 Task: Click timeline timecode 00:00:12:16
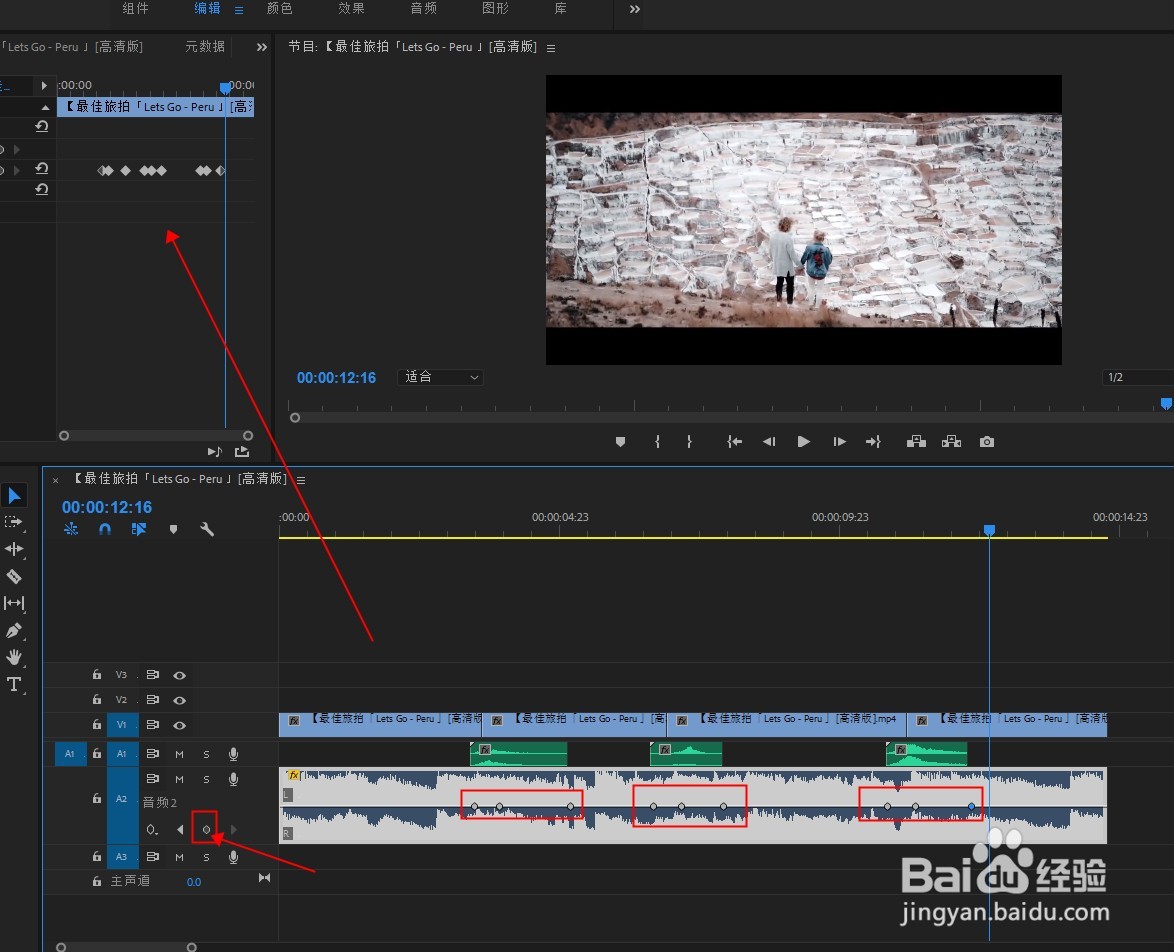click(x=107, y=507)
